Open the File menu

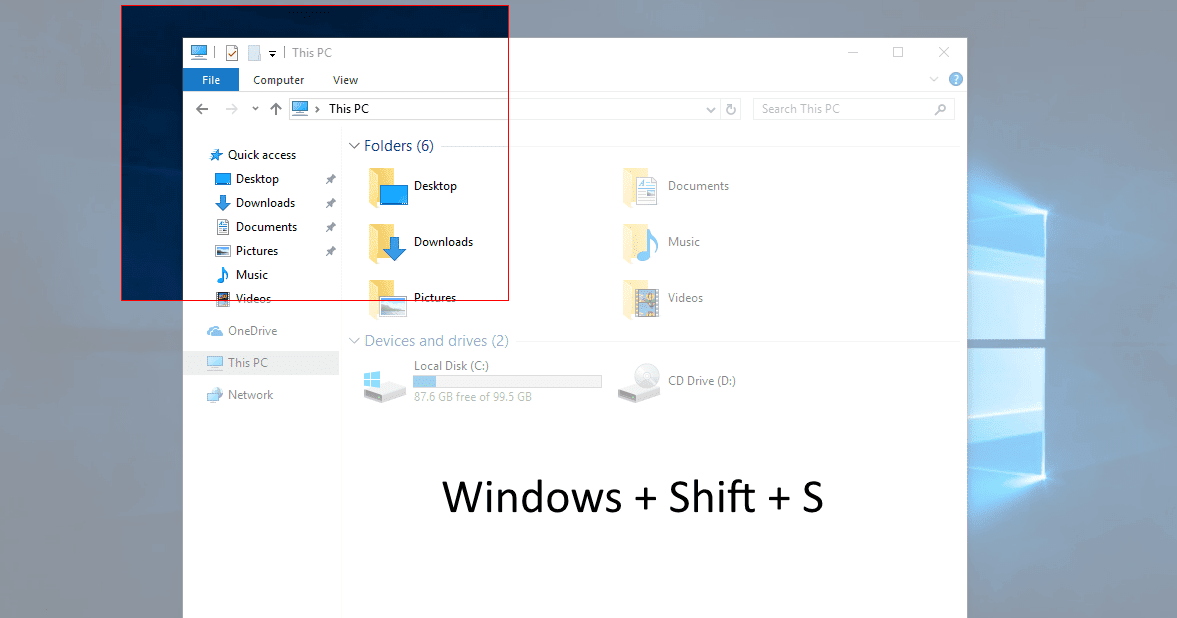[211, 79]
